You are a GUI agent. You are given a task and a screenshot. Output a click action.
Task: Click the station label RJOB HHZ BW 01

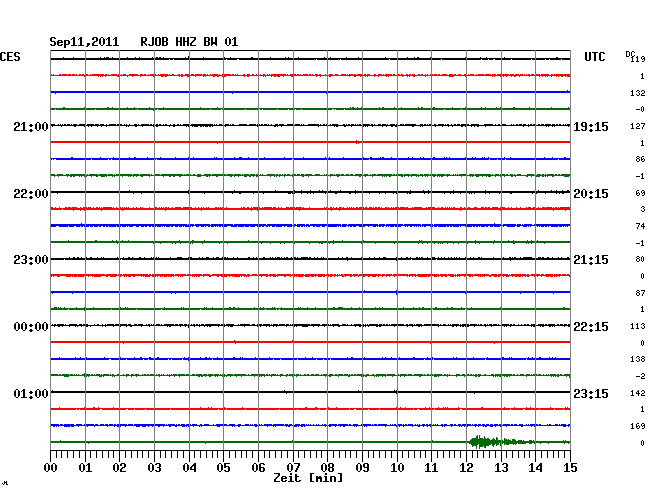point(189,42)
